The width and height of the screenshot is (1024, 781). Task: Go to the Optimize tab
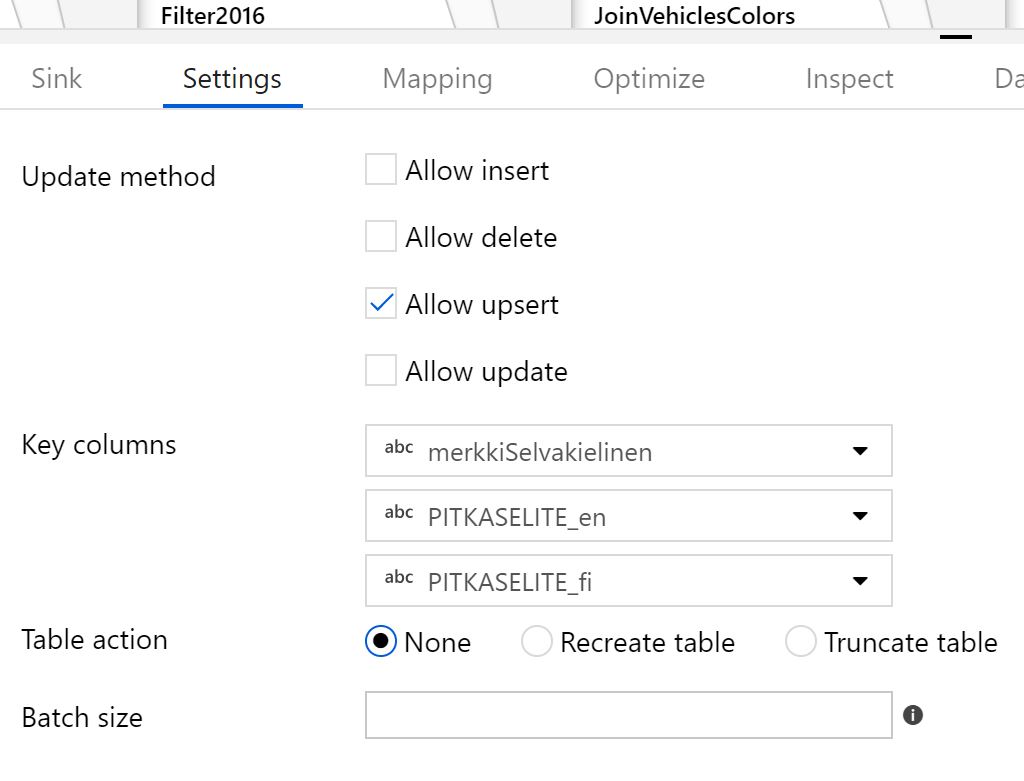tap(649, 79)
